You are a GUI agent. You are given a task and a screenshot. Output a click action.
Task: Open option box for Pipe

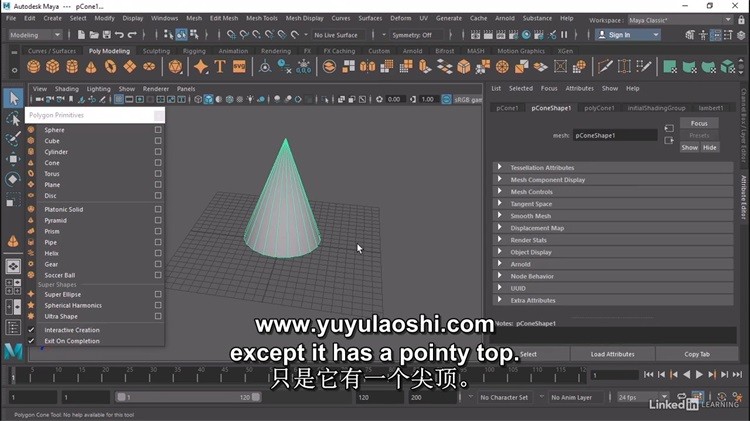[158, 242]
